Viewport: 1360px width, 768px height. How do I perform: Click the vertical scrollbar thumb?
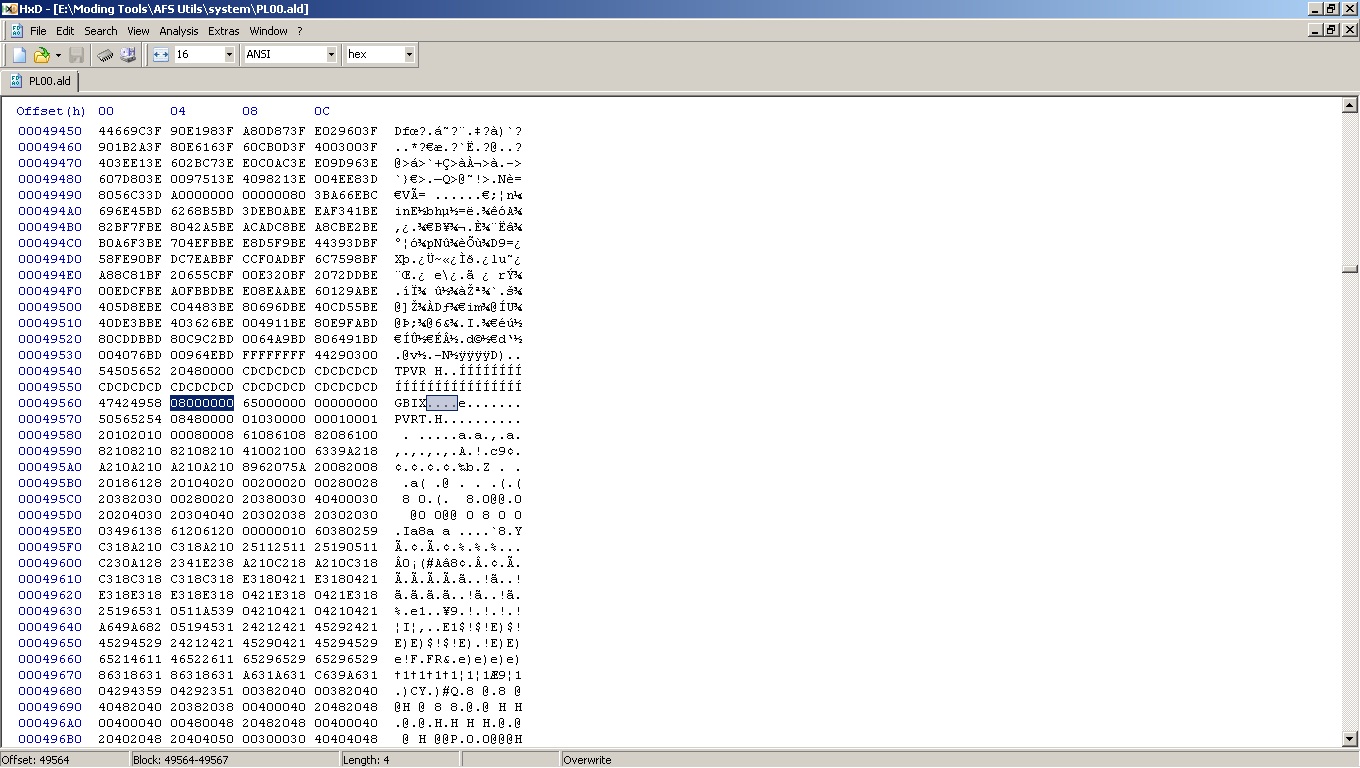tap(1349, 268)
